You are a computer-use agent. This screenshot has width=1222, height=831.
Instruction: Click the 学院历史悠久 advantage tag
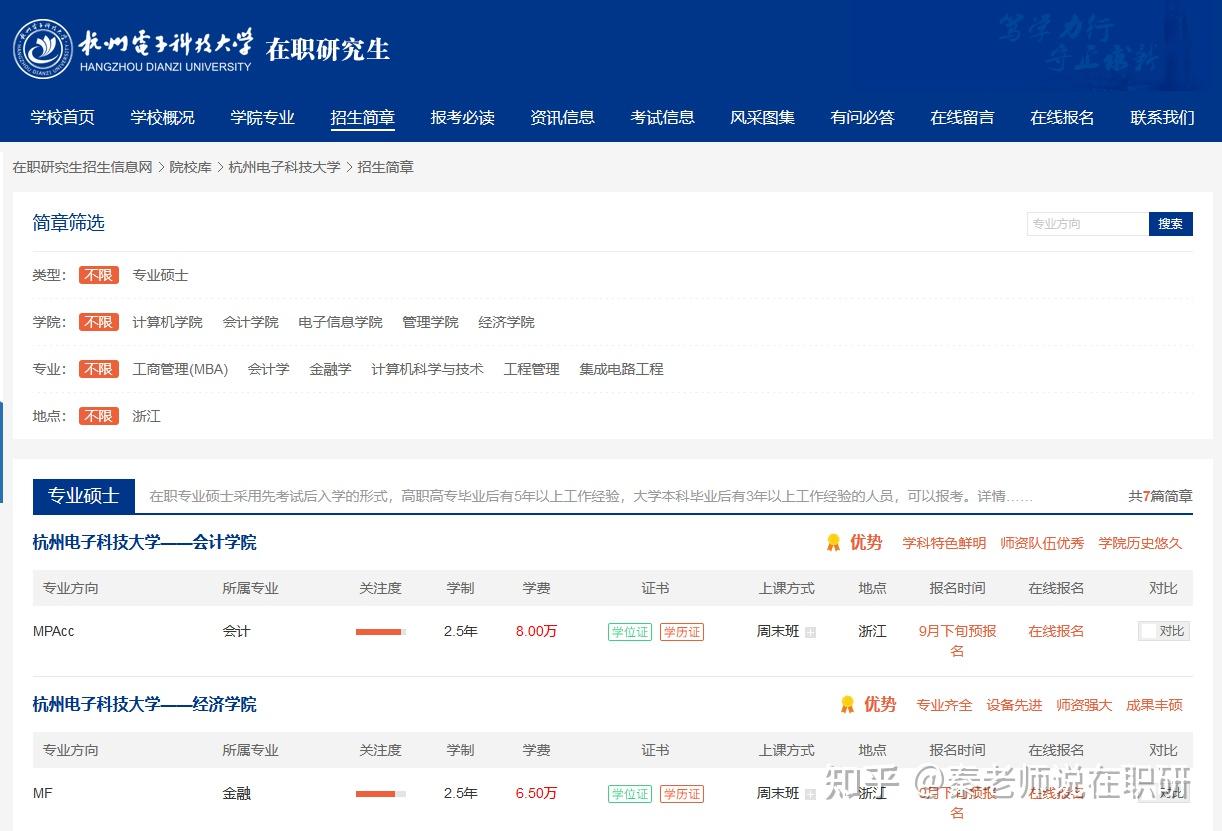click(x=1140, y=543)
